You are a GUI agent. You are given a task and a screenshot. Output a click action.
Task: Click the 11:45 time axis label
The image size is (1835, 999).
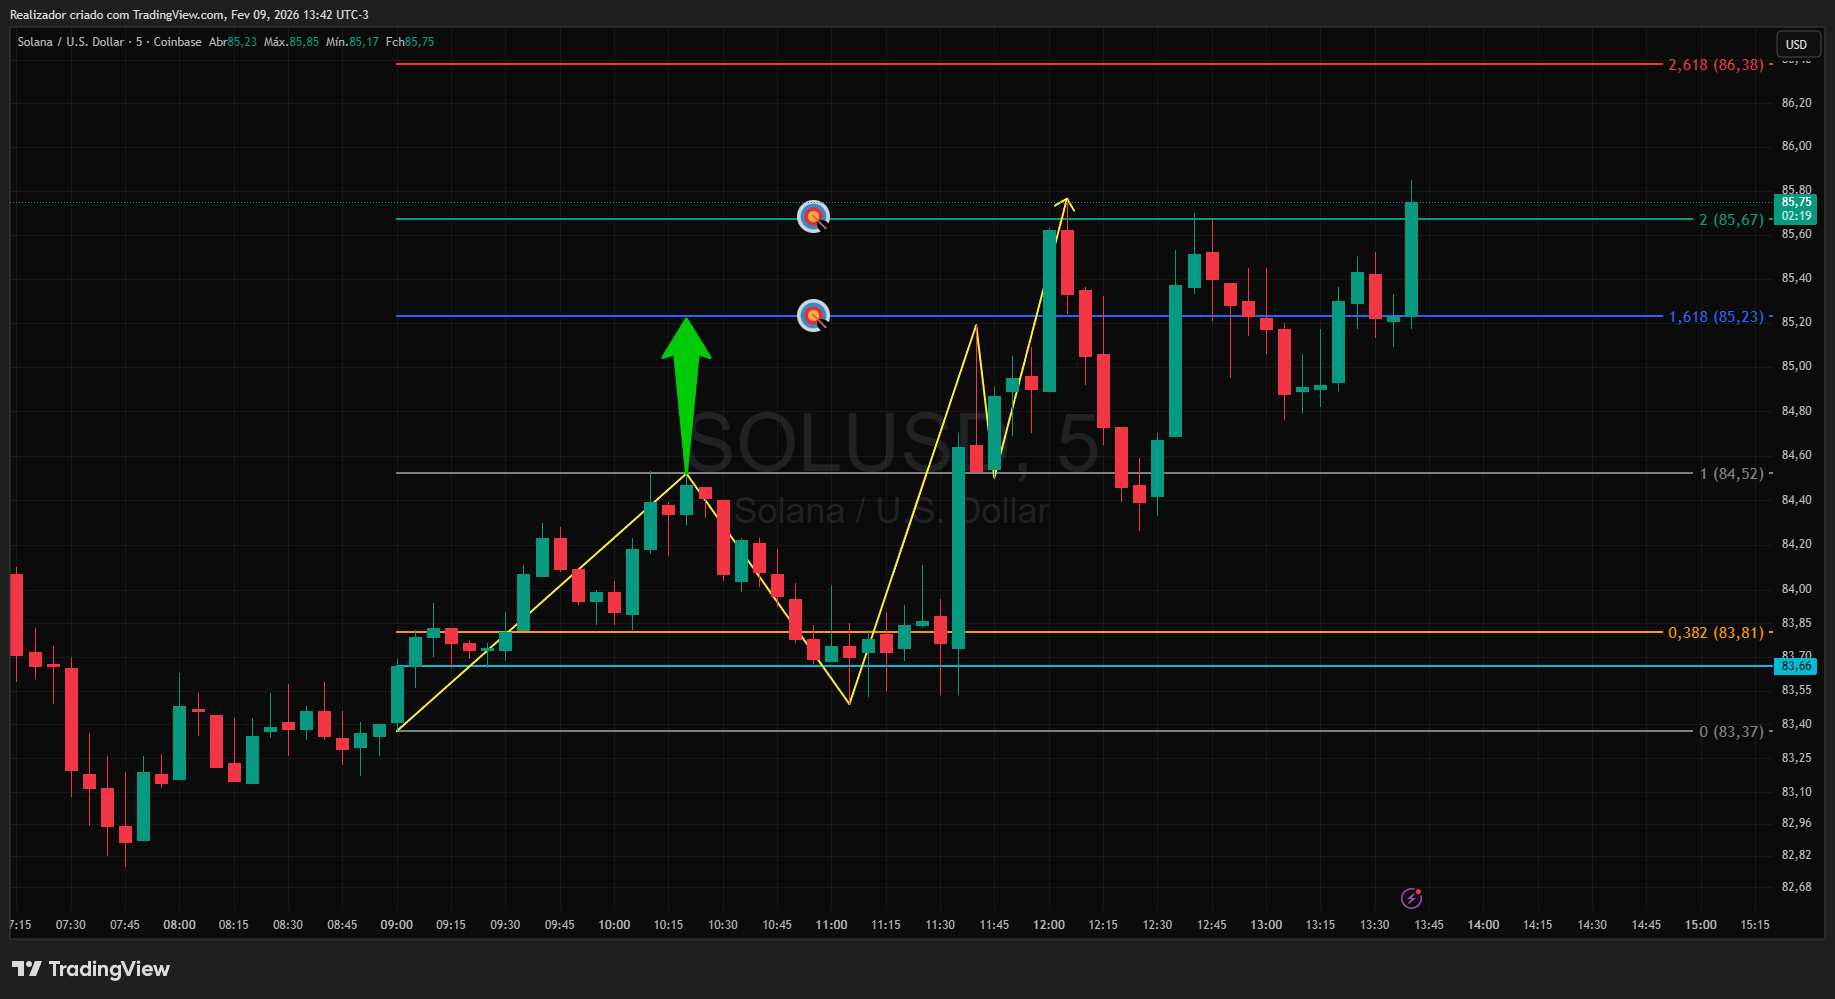(x=994, y=925)
